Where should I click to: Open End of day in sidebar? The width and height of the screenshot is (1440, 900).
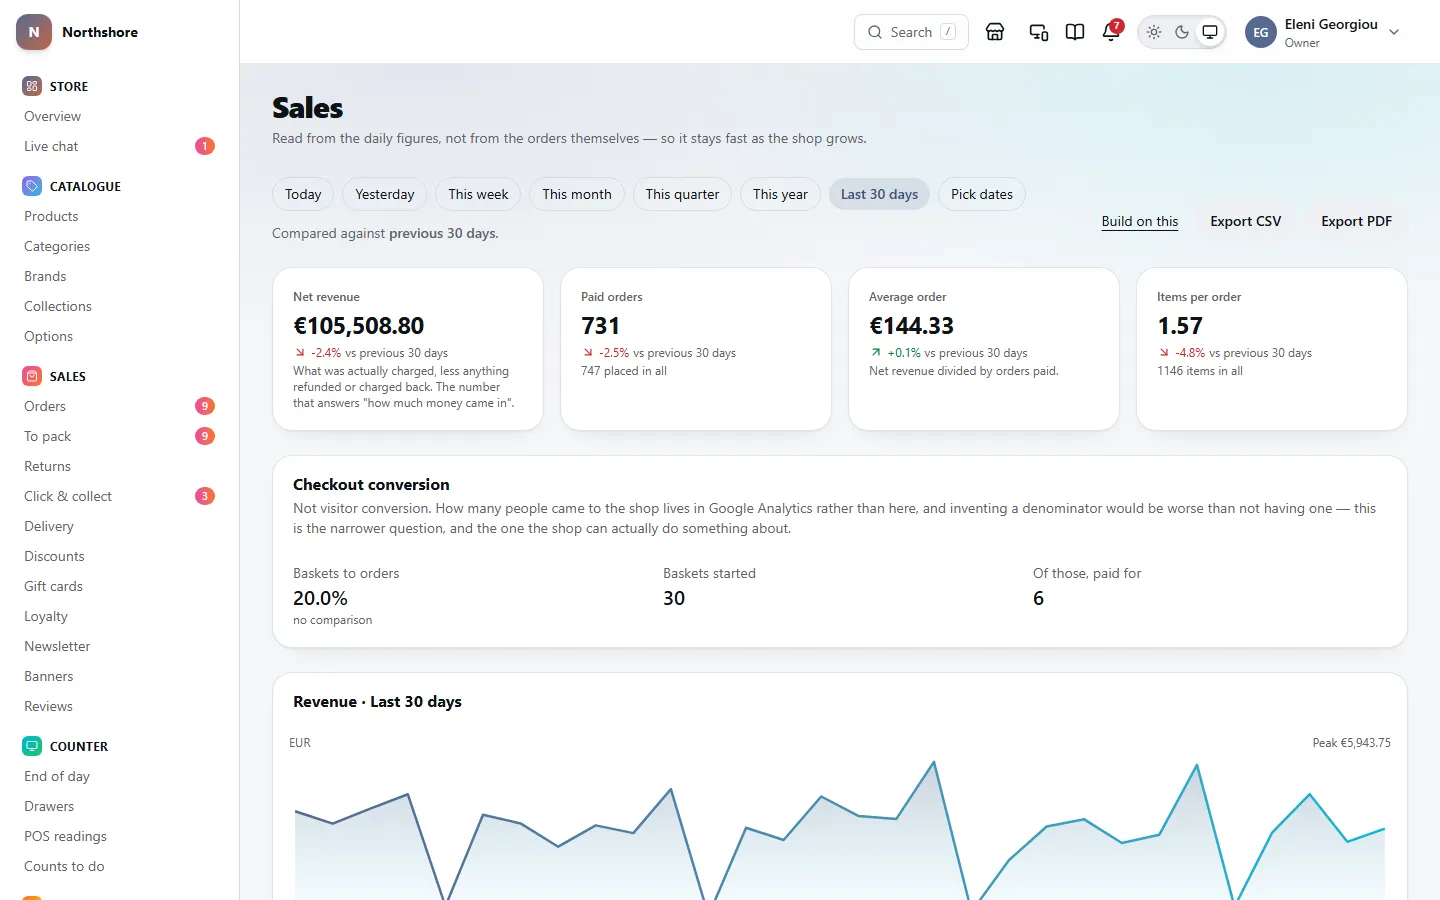(x=57, y=776)
